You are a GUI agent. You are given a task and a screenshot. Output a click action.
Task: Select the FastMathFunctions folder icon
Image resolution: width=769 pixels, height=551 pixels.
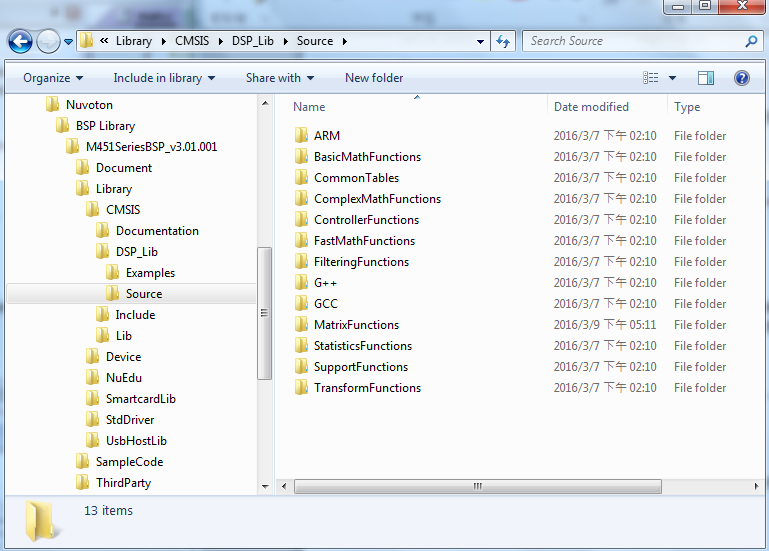[301, 241]
